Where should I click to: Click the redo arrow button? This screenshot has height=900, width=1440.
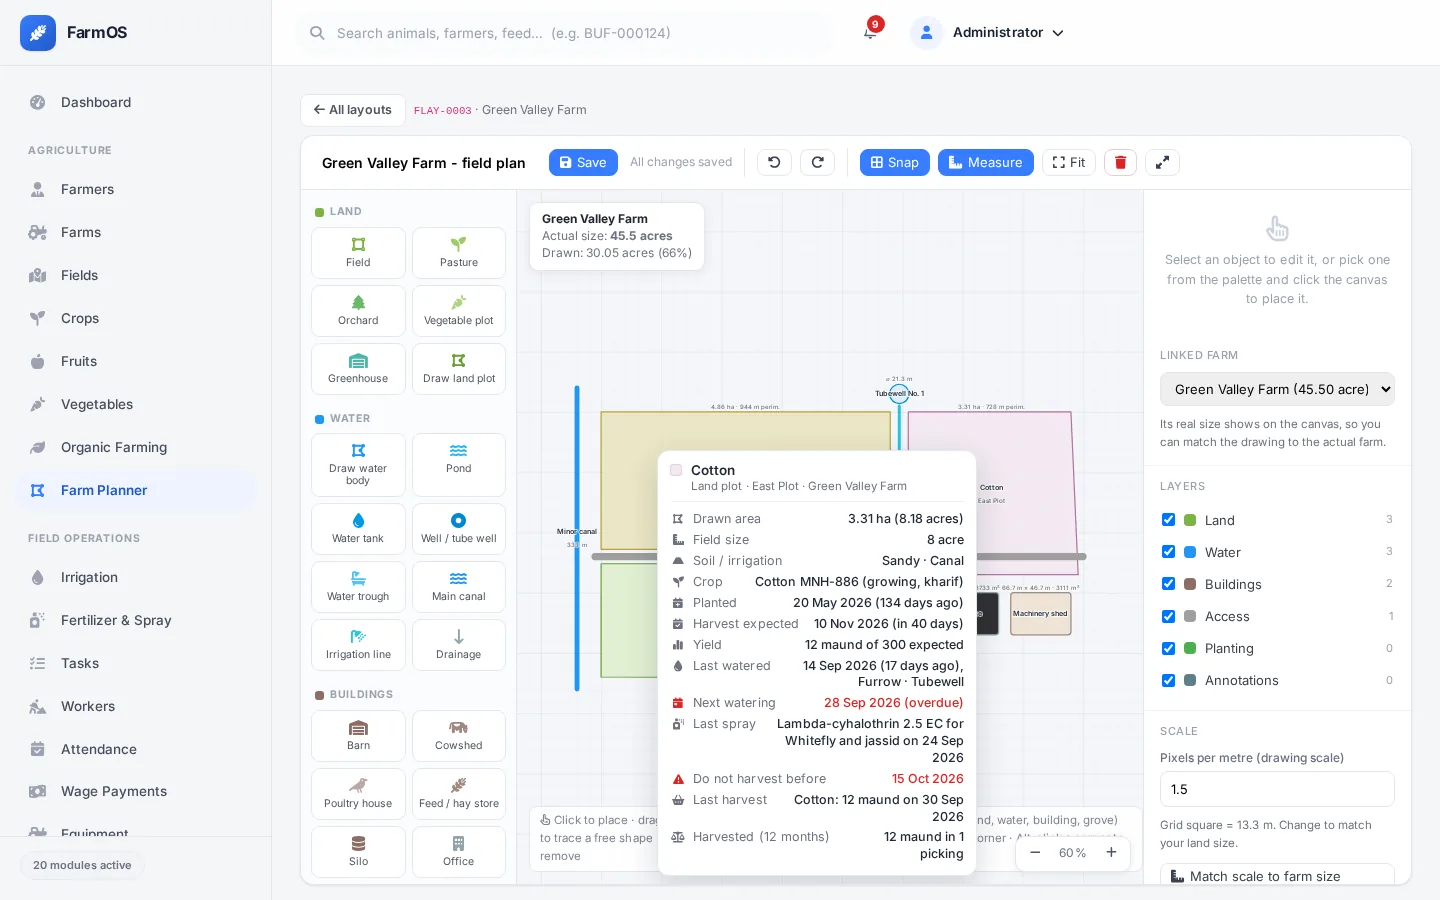(x=818, y=162)
